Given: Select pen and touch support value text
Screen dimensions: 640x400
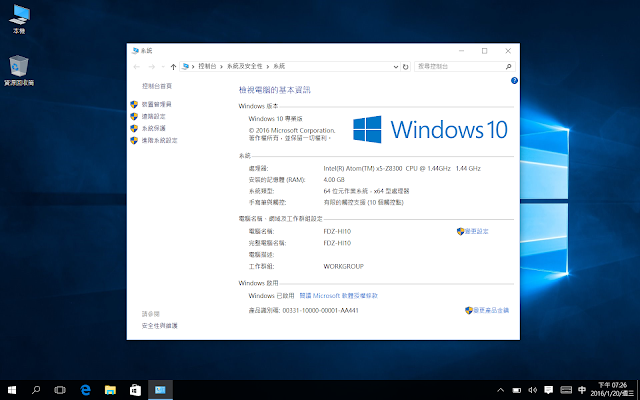Looking at the screenshot, I should pos(363,202).
